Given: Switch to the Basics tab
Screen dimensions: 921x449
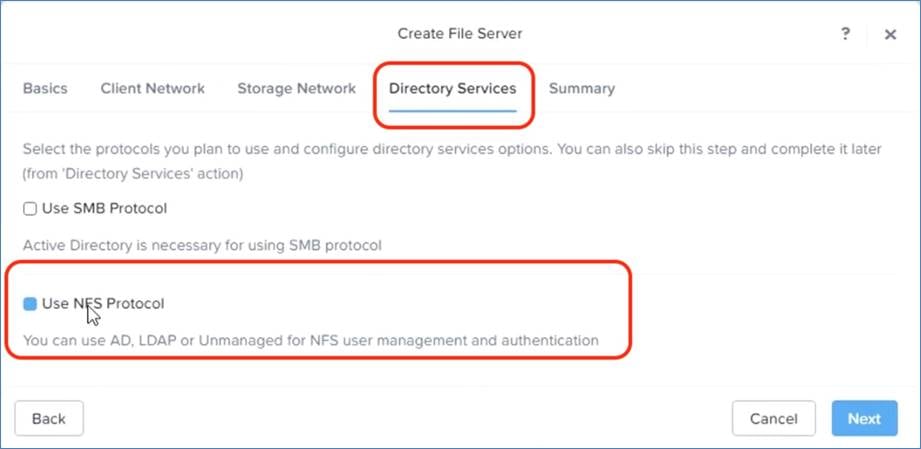Looking at the screenshot, I should pos(45,89).
